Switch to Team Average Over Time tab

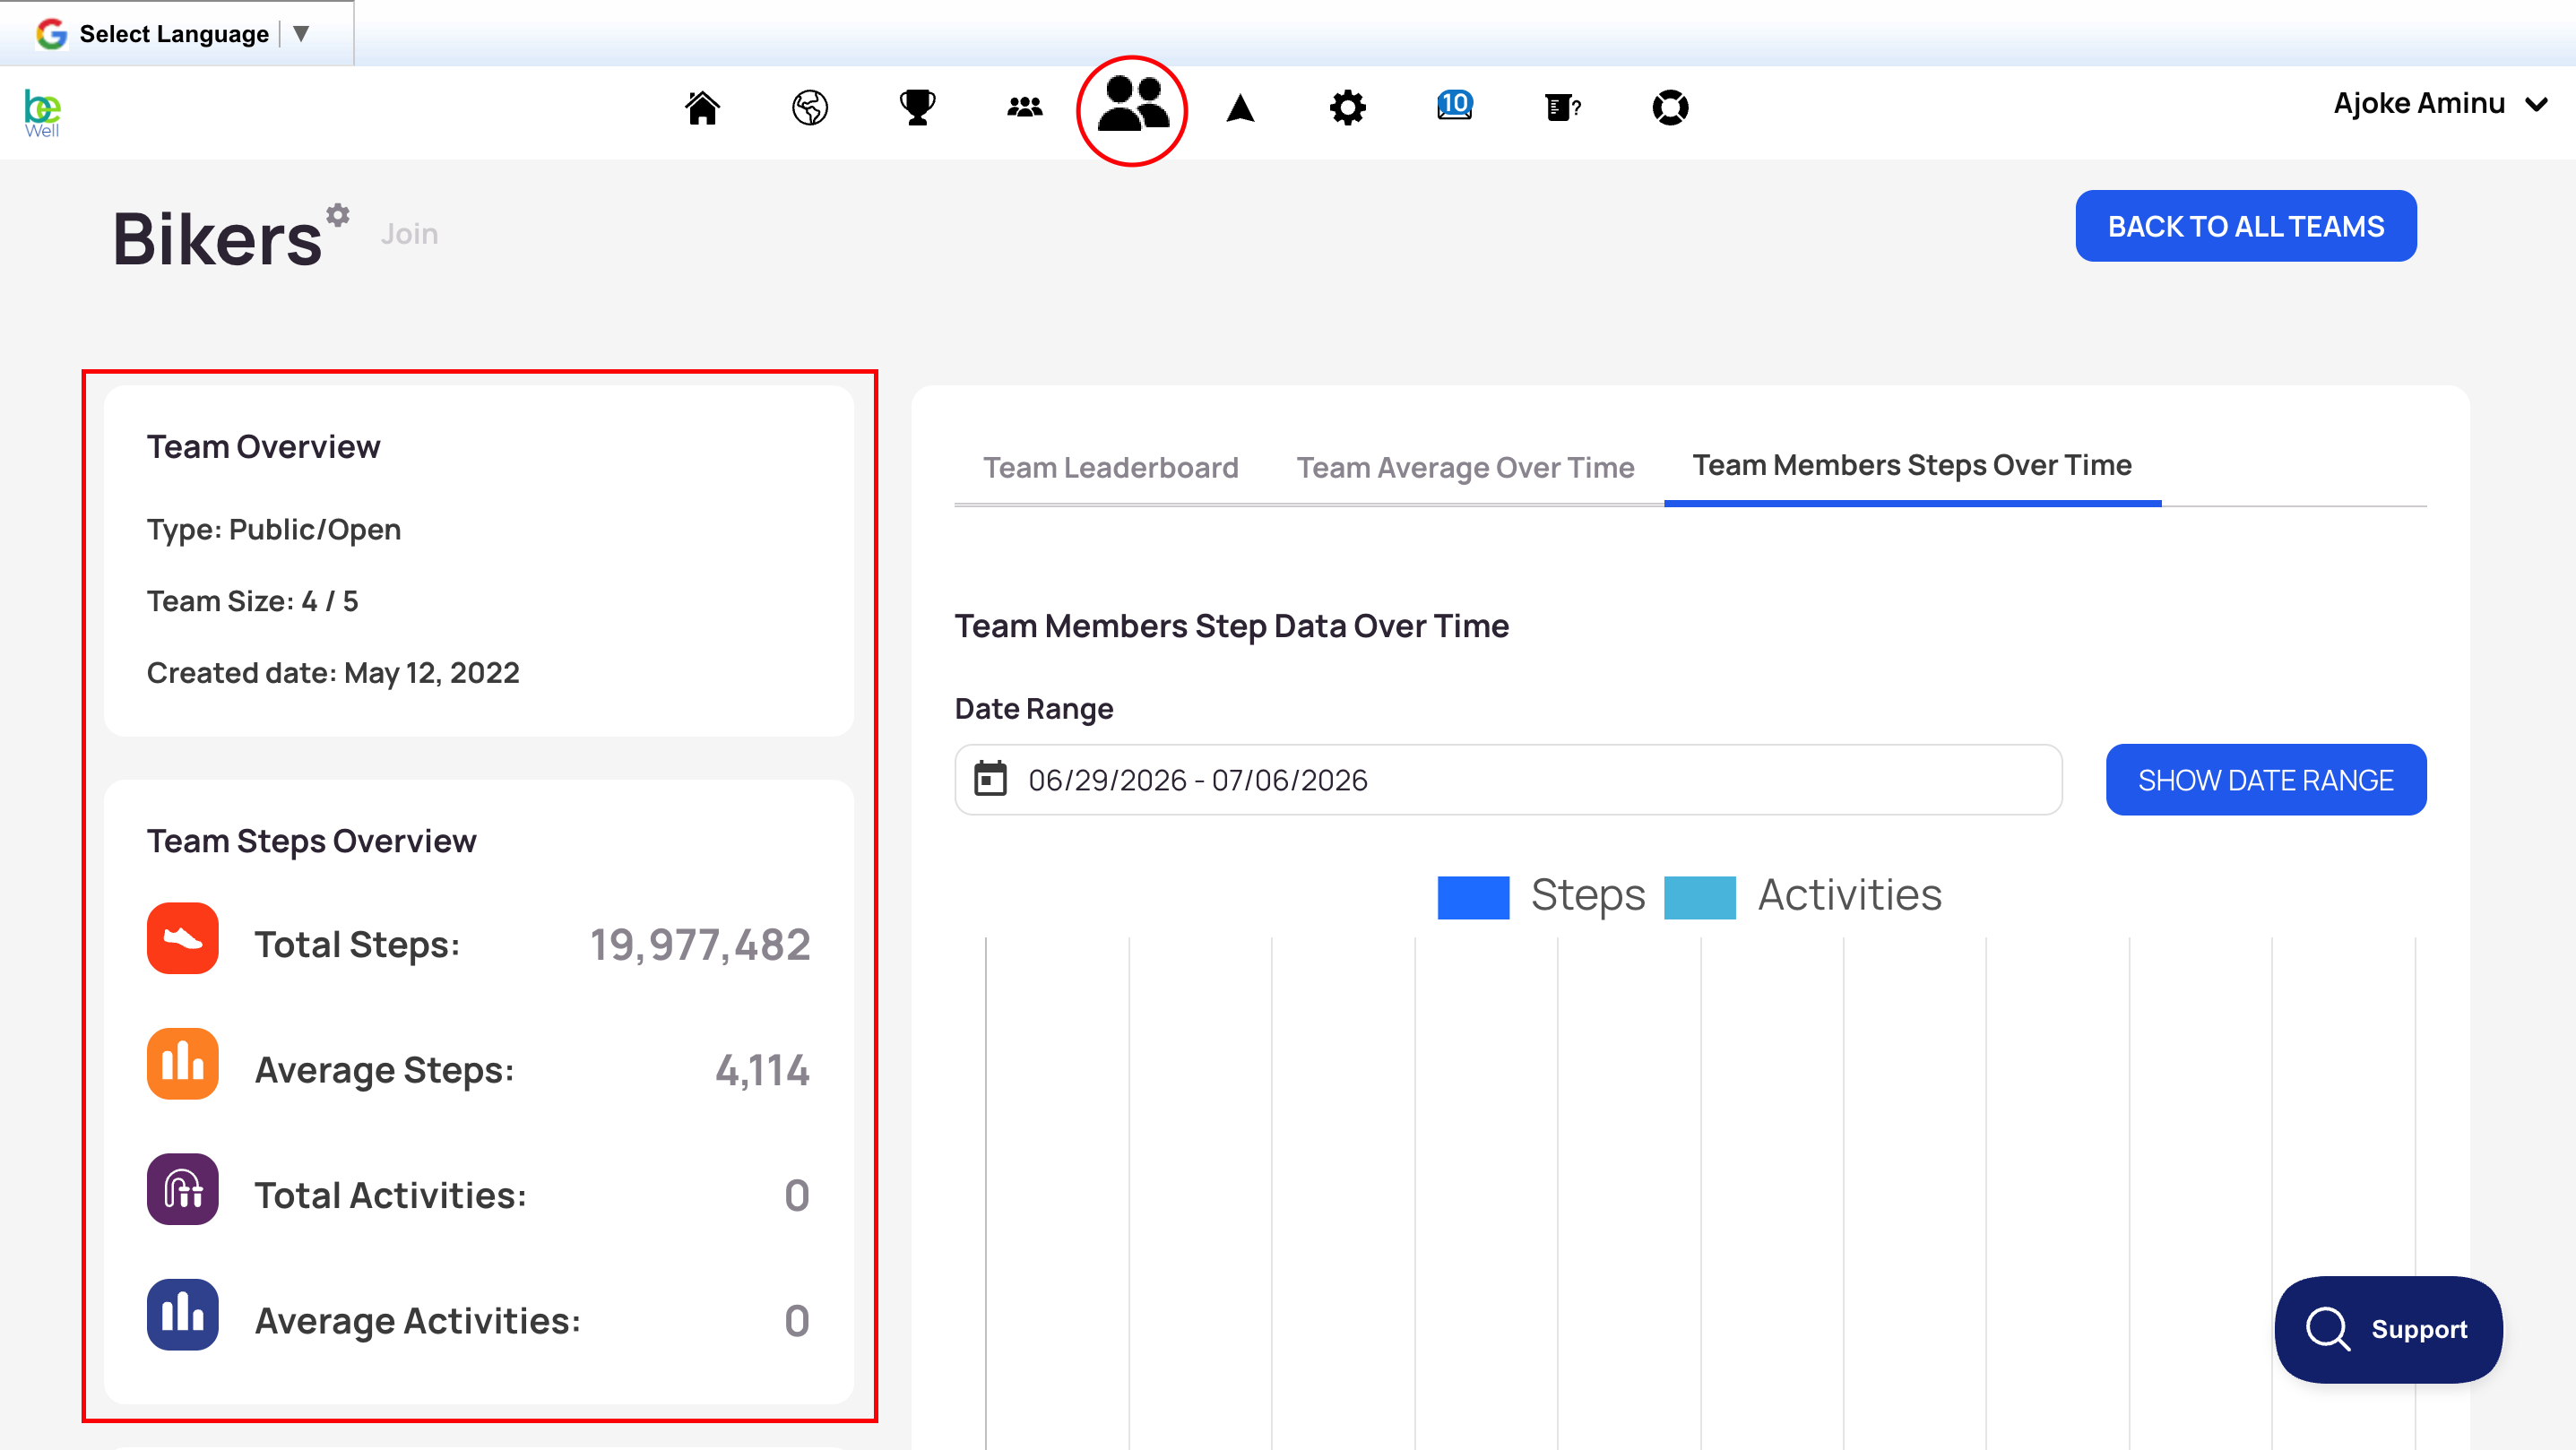coord(1465,467)
